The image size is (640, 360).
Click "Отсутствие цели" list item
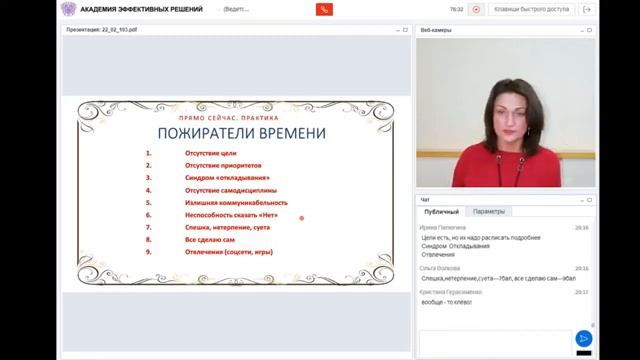(x=211, y=153)
